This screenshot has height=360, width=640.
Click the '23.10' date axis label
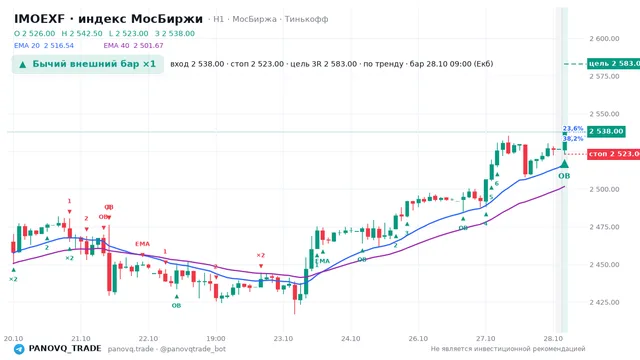click(x=283, y=339)
